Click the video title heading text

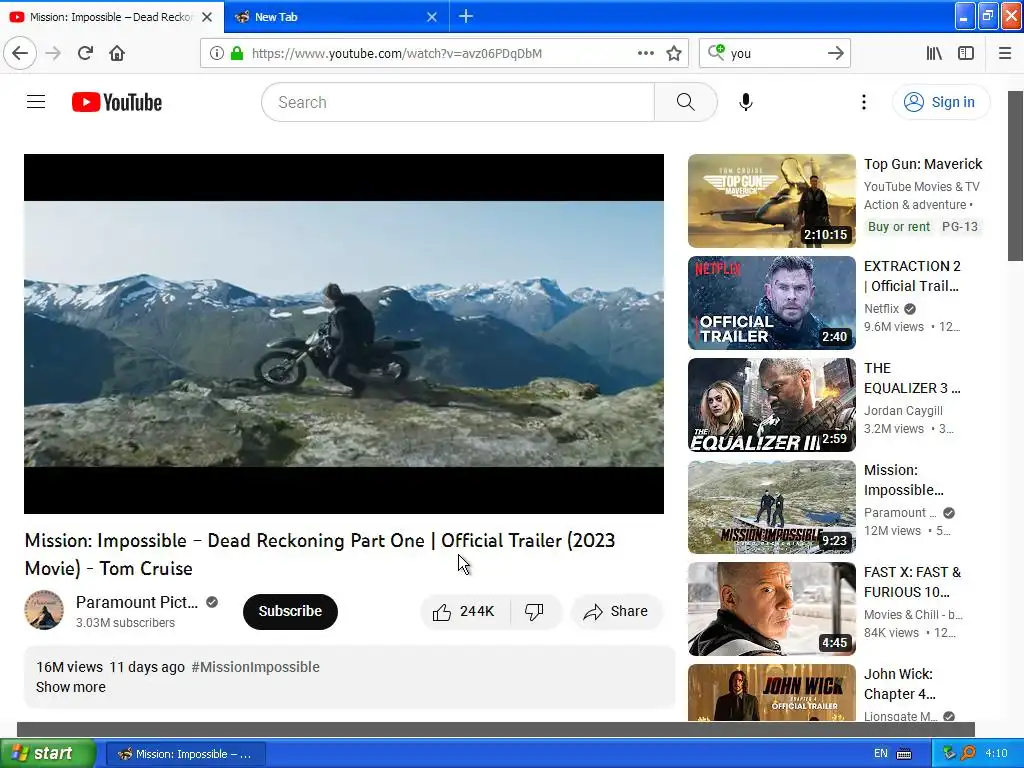[x=320, y=554]
